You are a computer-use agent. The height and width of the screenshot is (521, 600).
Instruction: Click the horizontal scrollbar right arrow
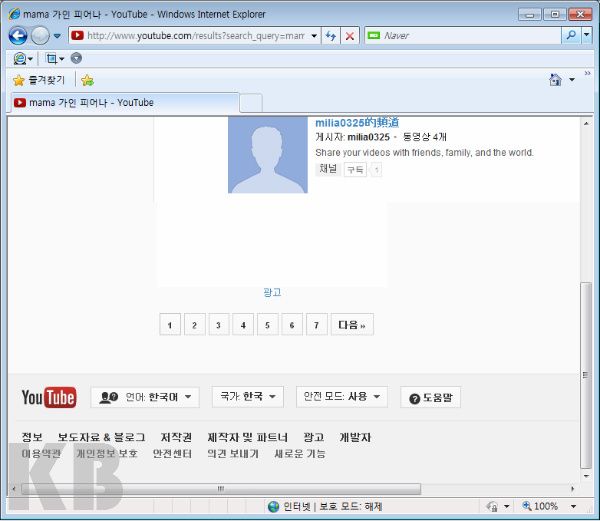click(x=572, y=488)
